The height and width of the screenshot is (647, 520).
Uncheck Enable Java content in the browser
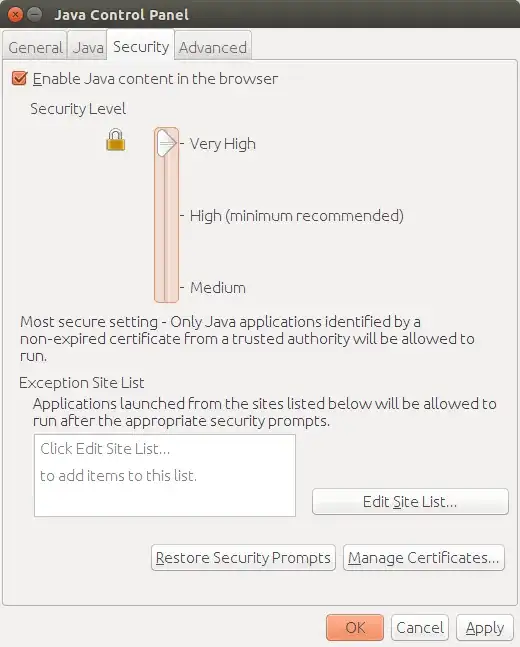19,78
